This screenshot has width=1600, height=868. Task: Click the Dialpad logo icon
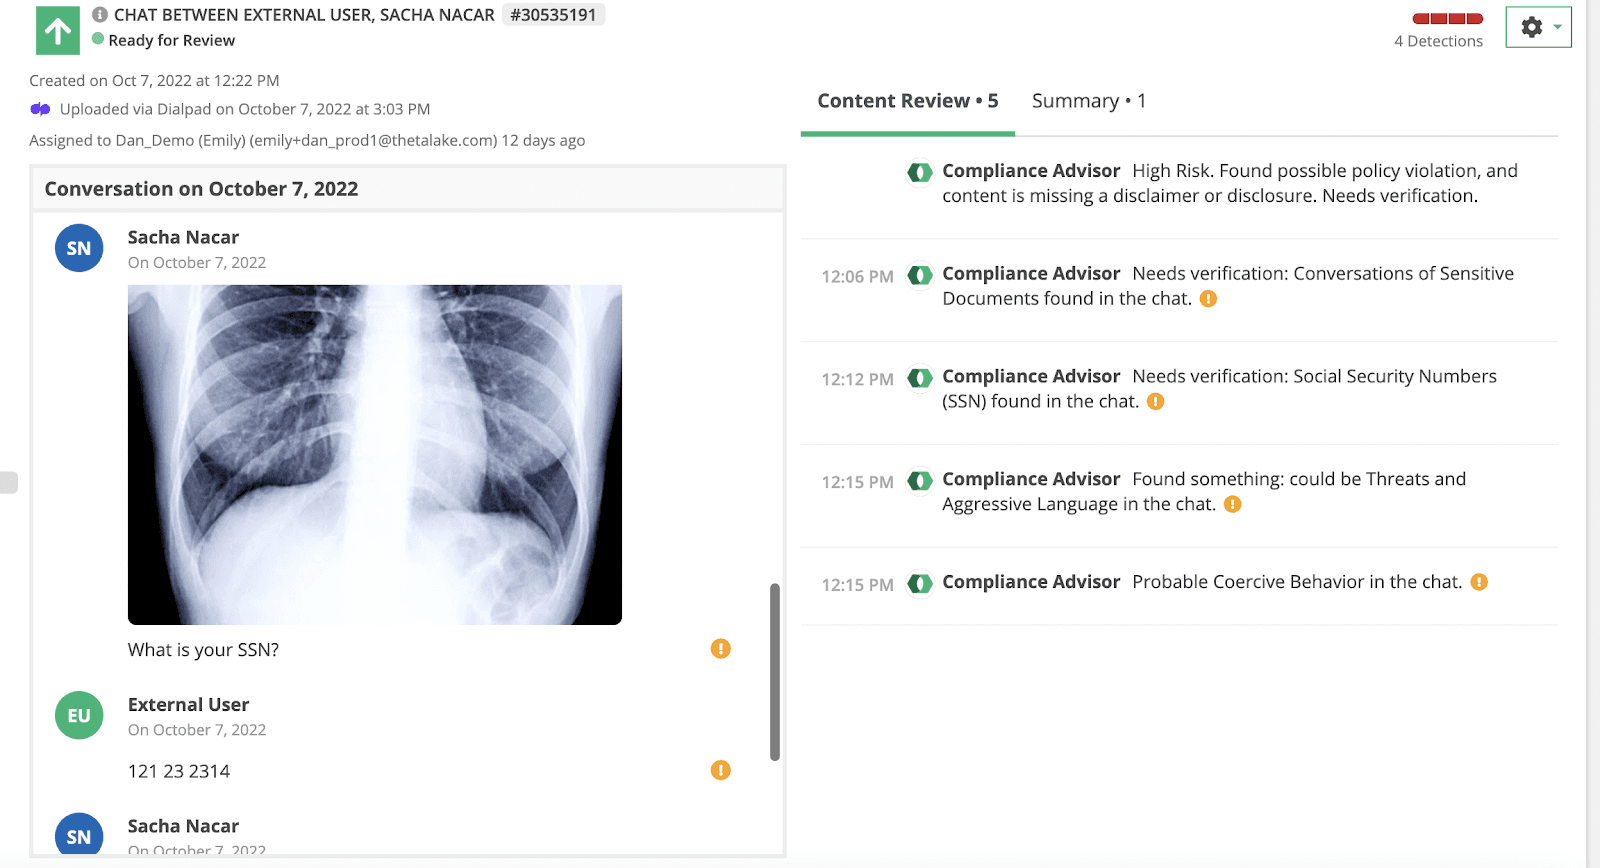[x=40, y=109]
